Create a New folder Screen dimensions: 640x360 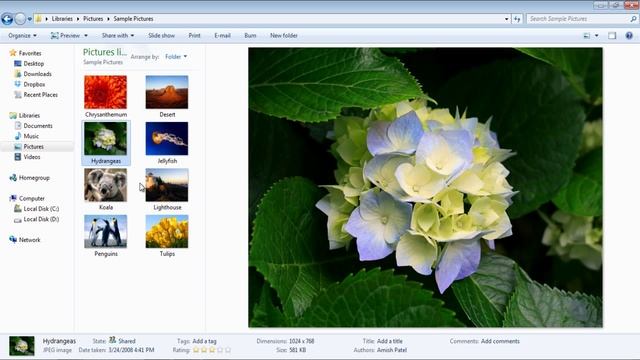click(284, 36)
